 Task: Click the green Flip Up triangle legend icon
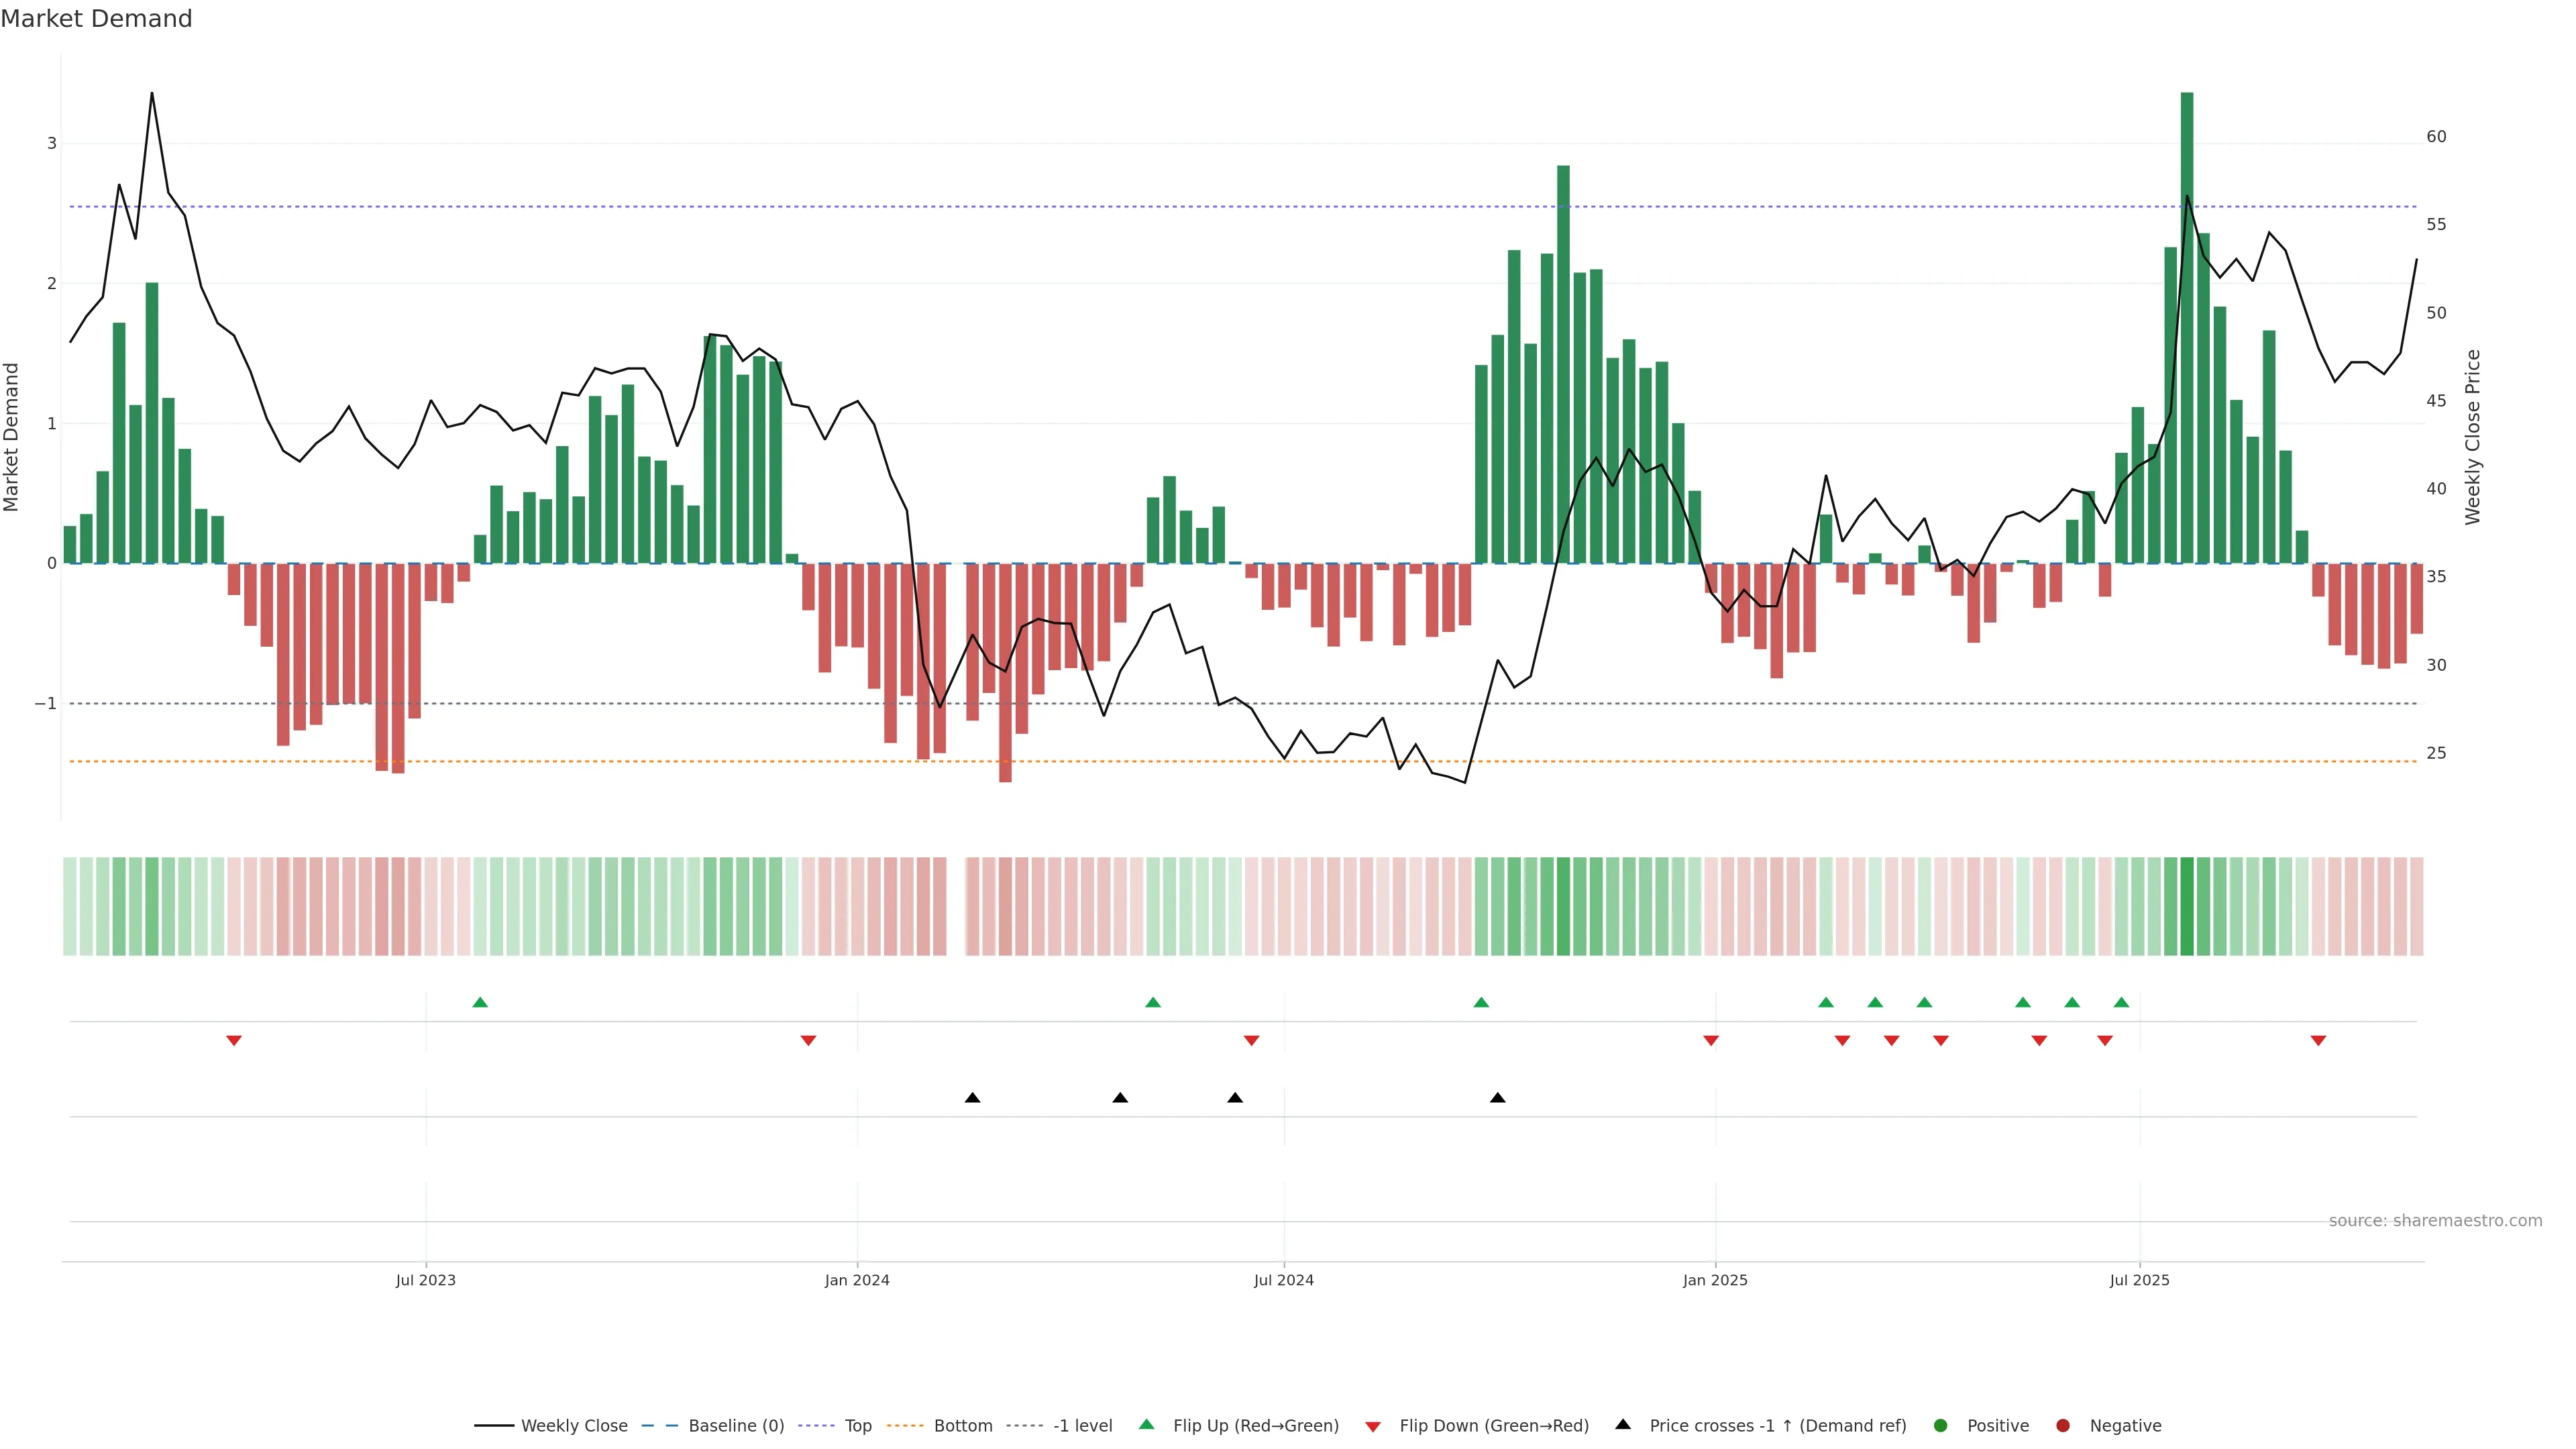(1147, 1425)
